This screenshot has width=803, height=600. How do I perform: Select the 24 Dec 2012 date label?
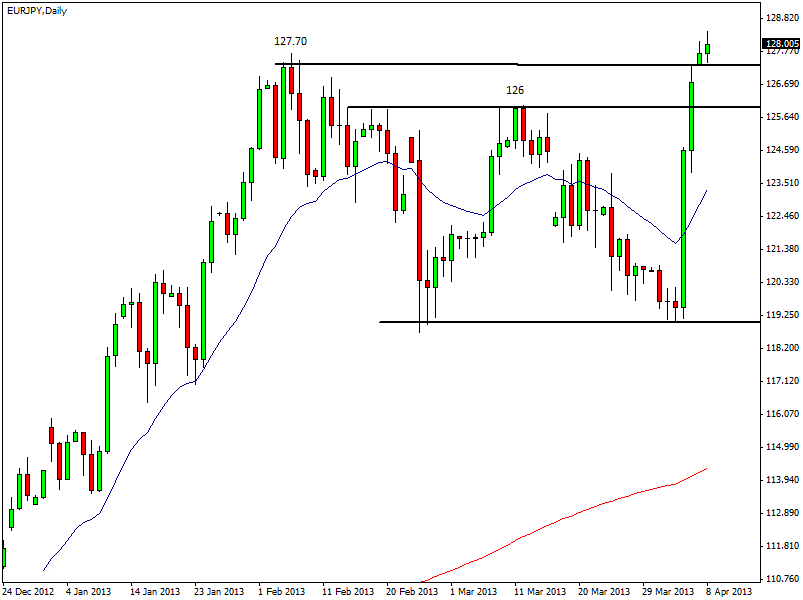(x=30, y=591)
